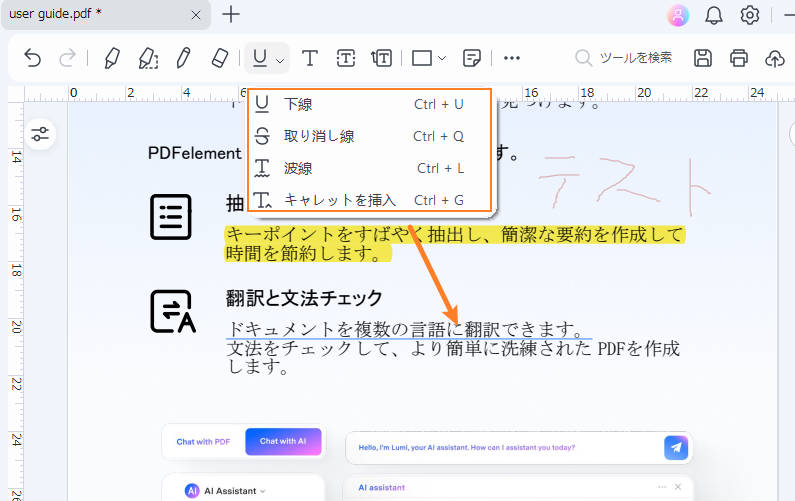Image resolution: width=795 pixels, height=501 pixels.
Task: Expand the shapes dropdown arrow
Action: click(442, 58)
